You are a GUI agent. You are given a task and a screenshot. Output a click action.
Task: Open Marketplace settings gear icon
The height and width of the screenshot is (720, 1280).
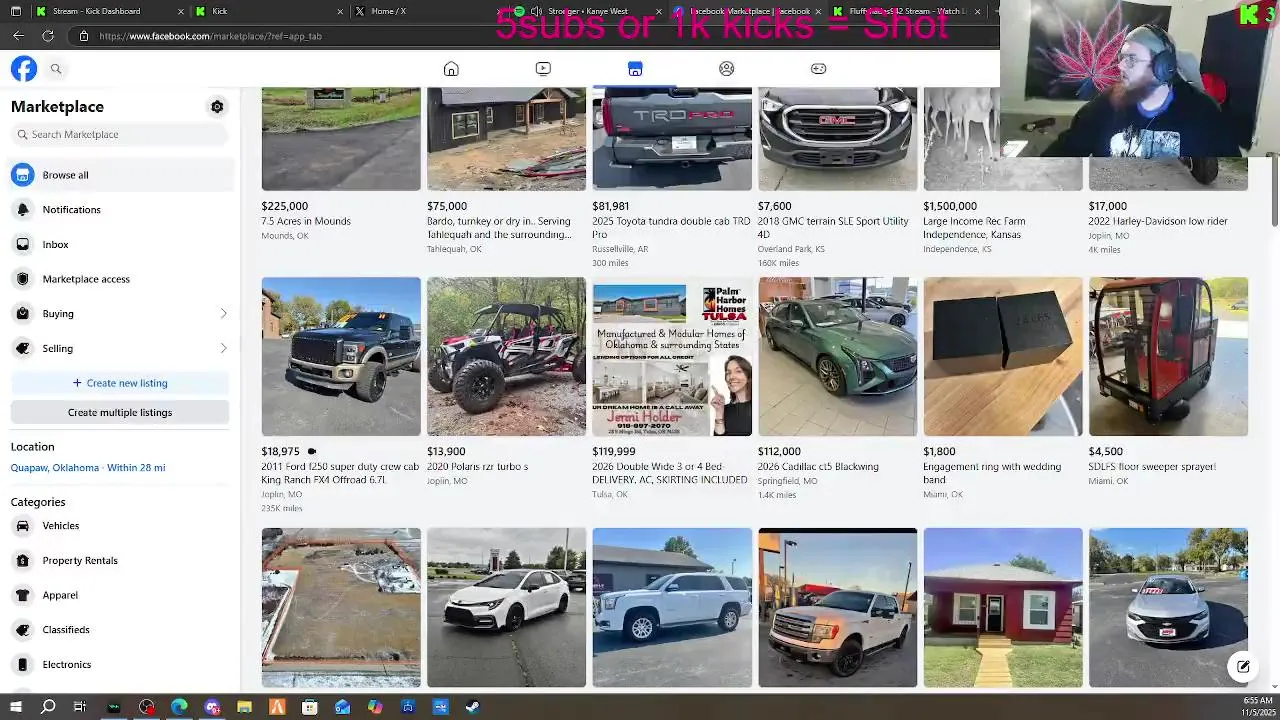pyautogui.click(x=217, y=107)
